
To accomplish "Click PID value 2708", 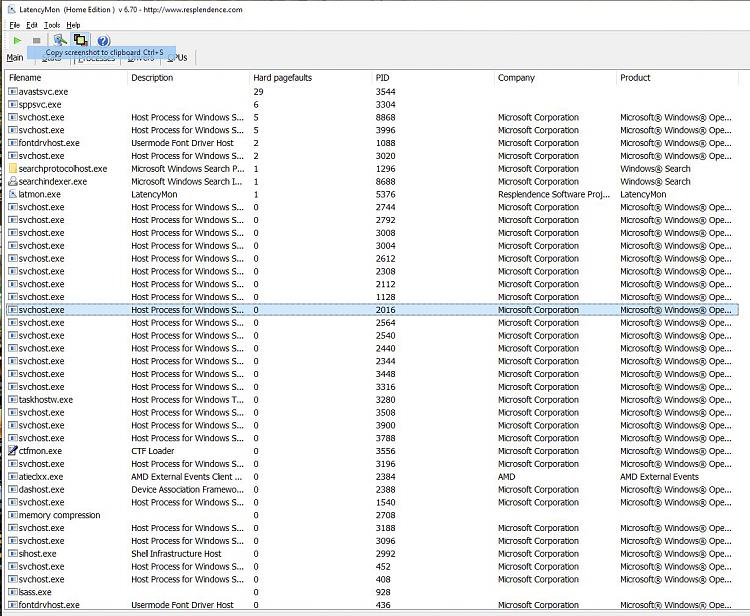I will (386, 515).
